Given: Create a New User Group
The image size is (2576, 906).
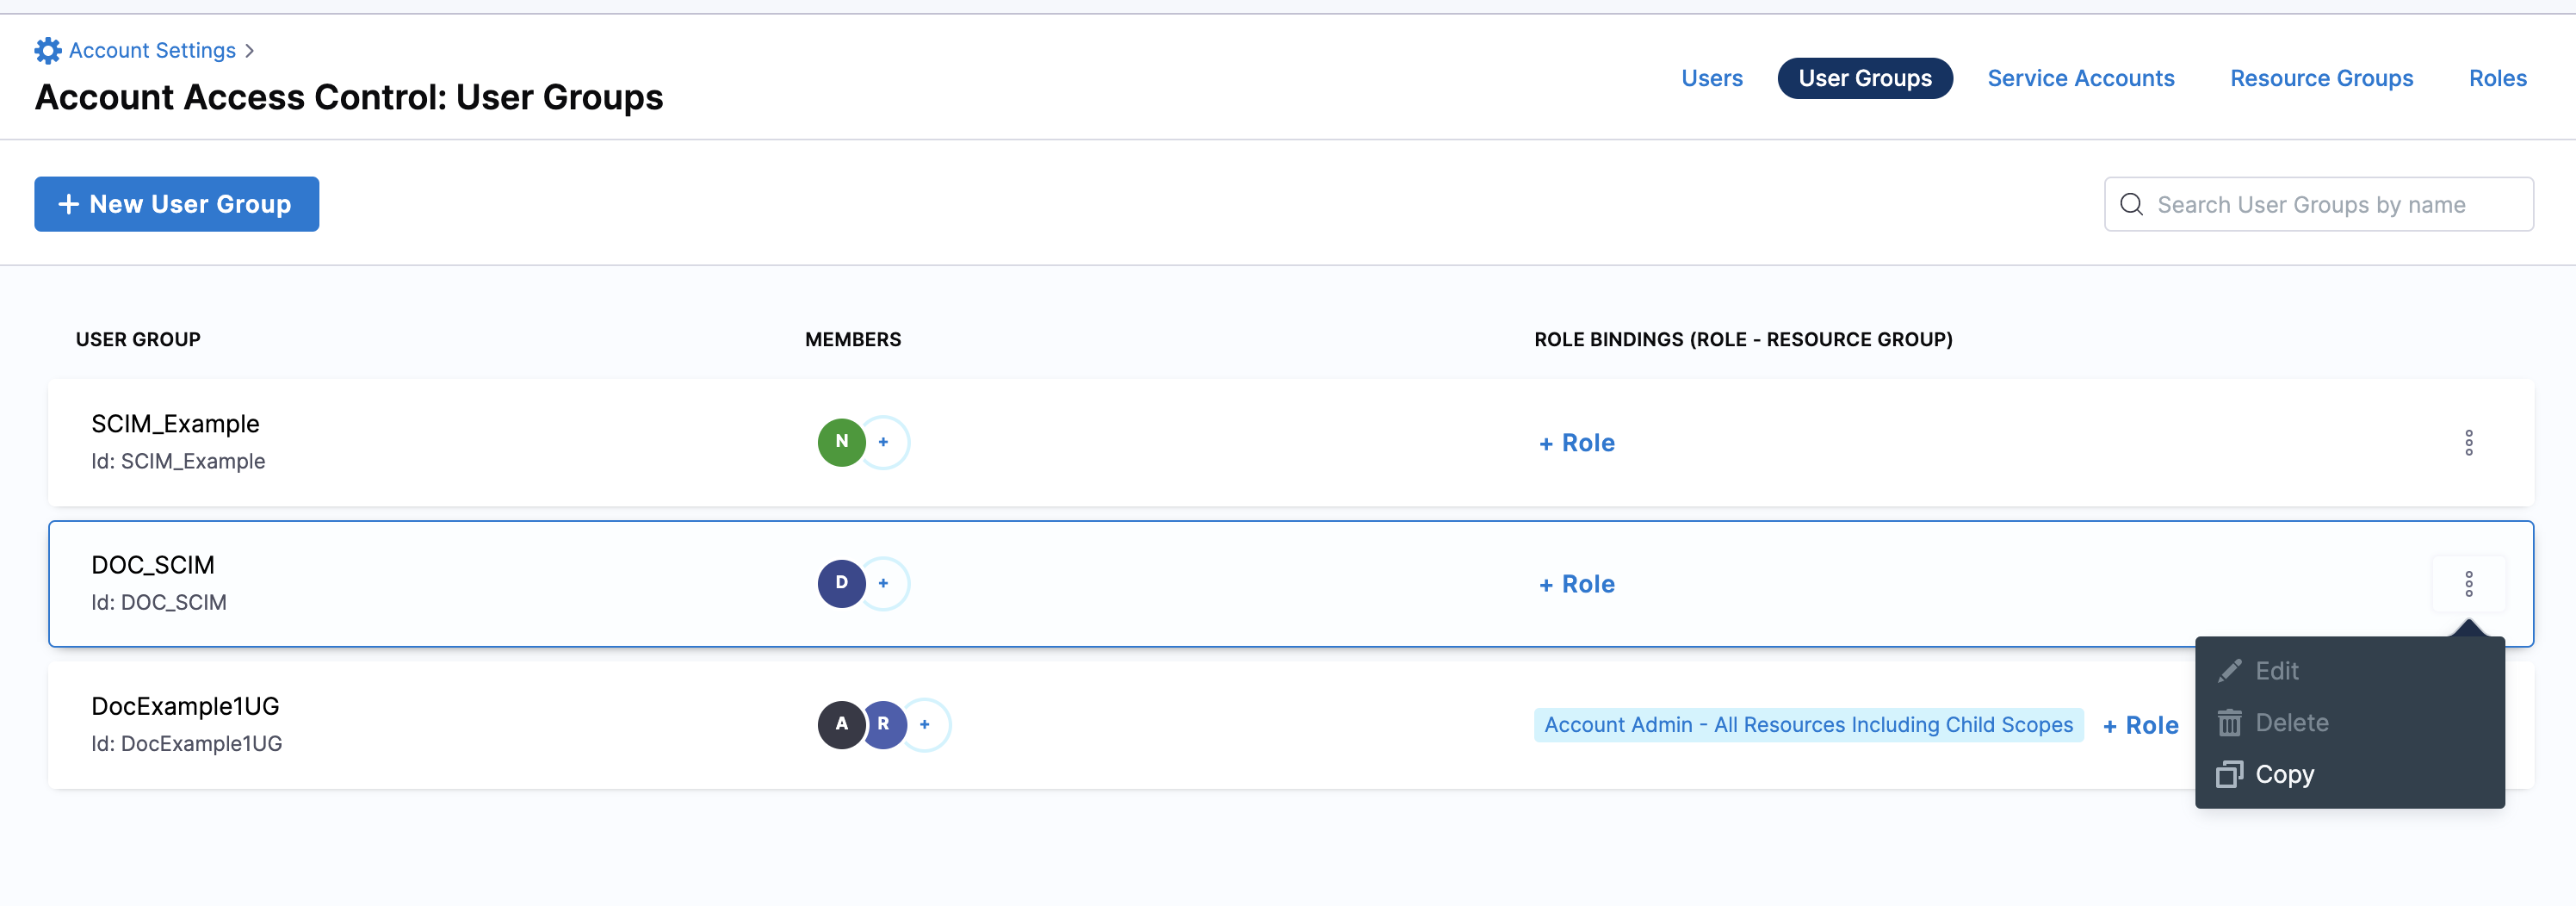Looking at the screenshot, I should point(176,204).
